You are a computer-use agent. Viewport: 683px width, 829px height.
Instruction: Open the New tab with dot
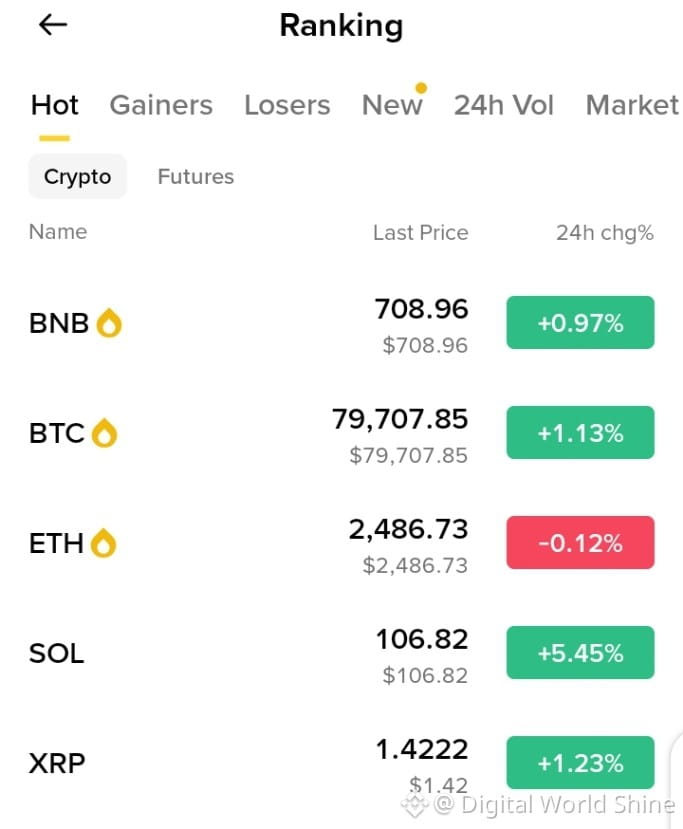click(392, 105)
